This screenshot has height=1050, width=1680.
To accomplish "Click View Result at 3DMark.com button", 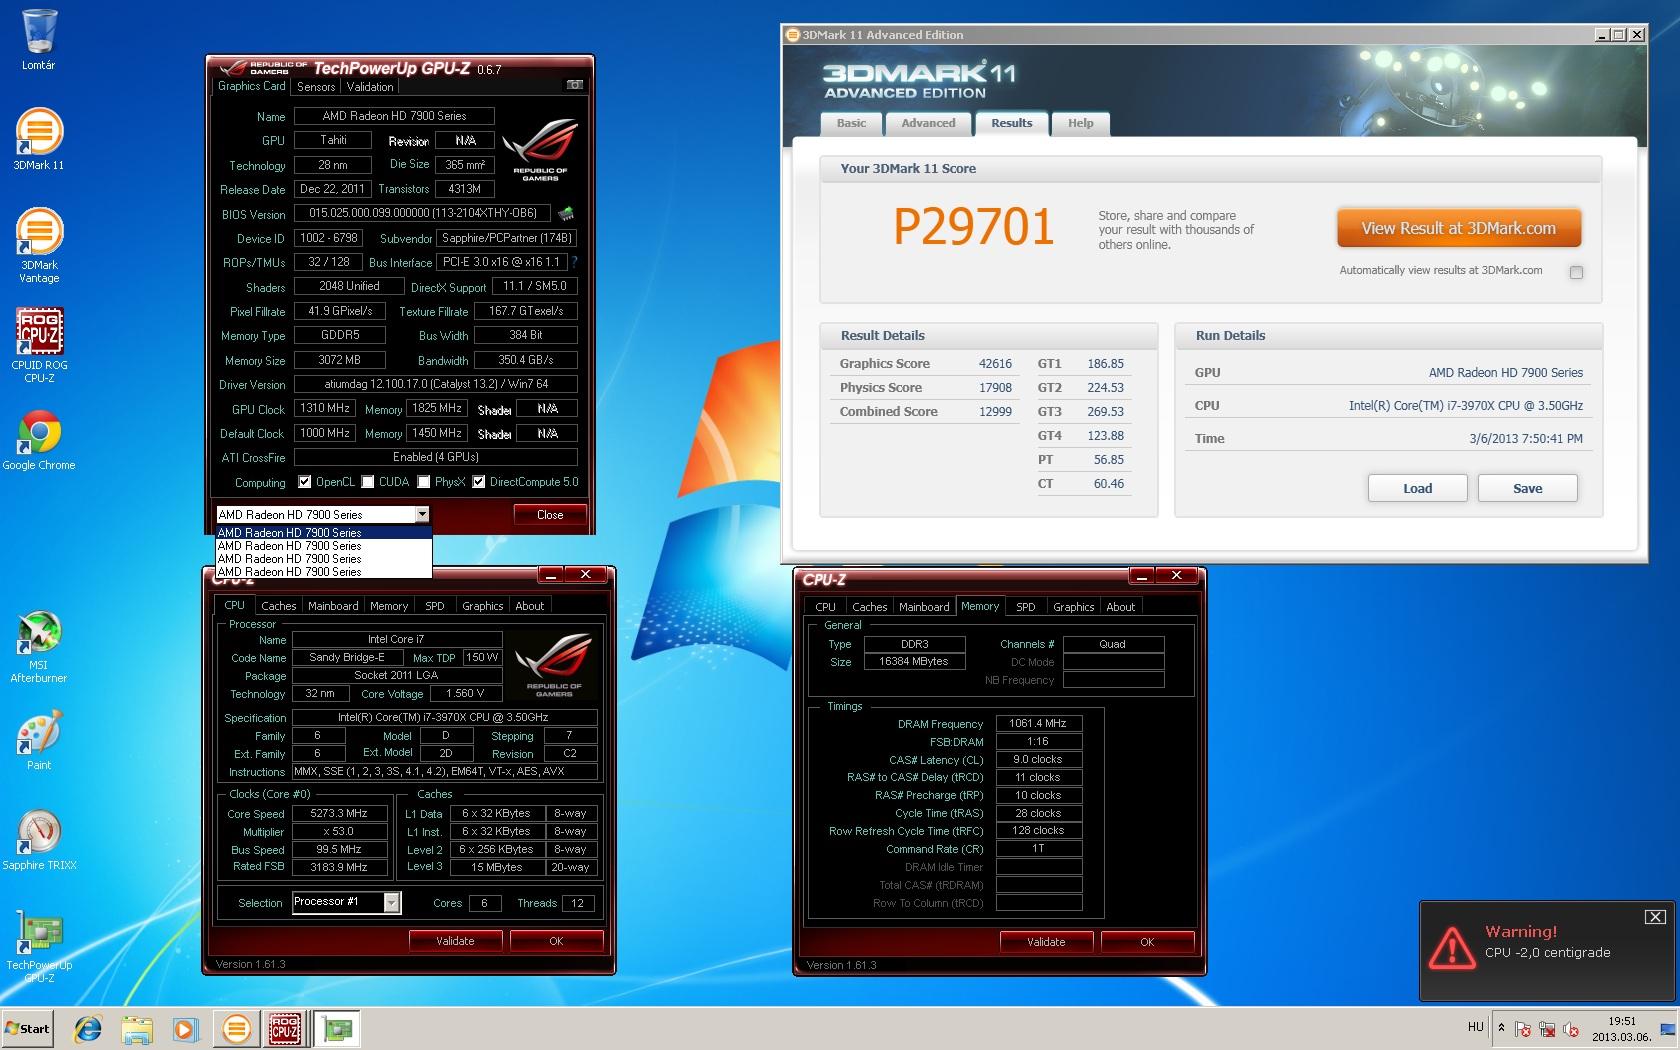I will pos(1459,228).
